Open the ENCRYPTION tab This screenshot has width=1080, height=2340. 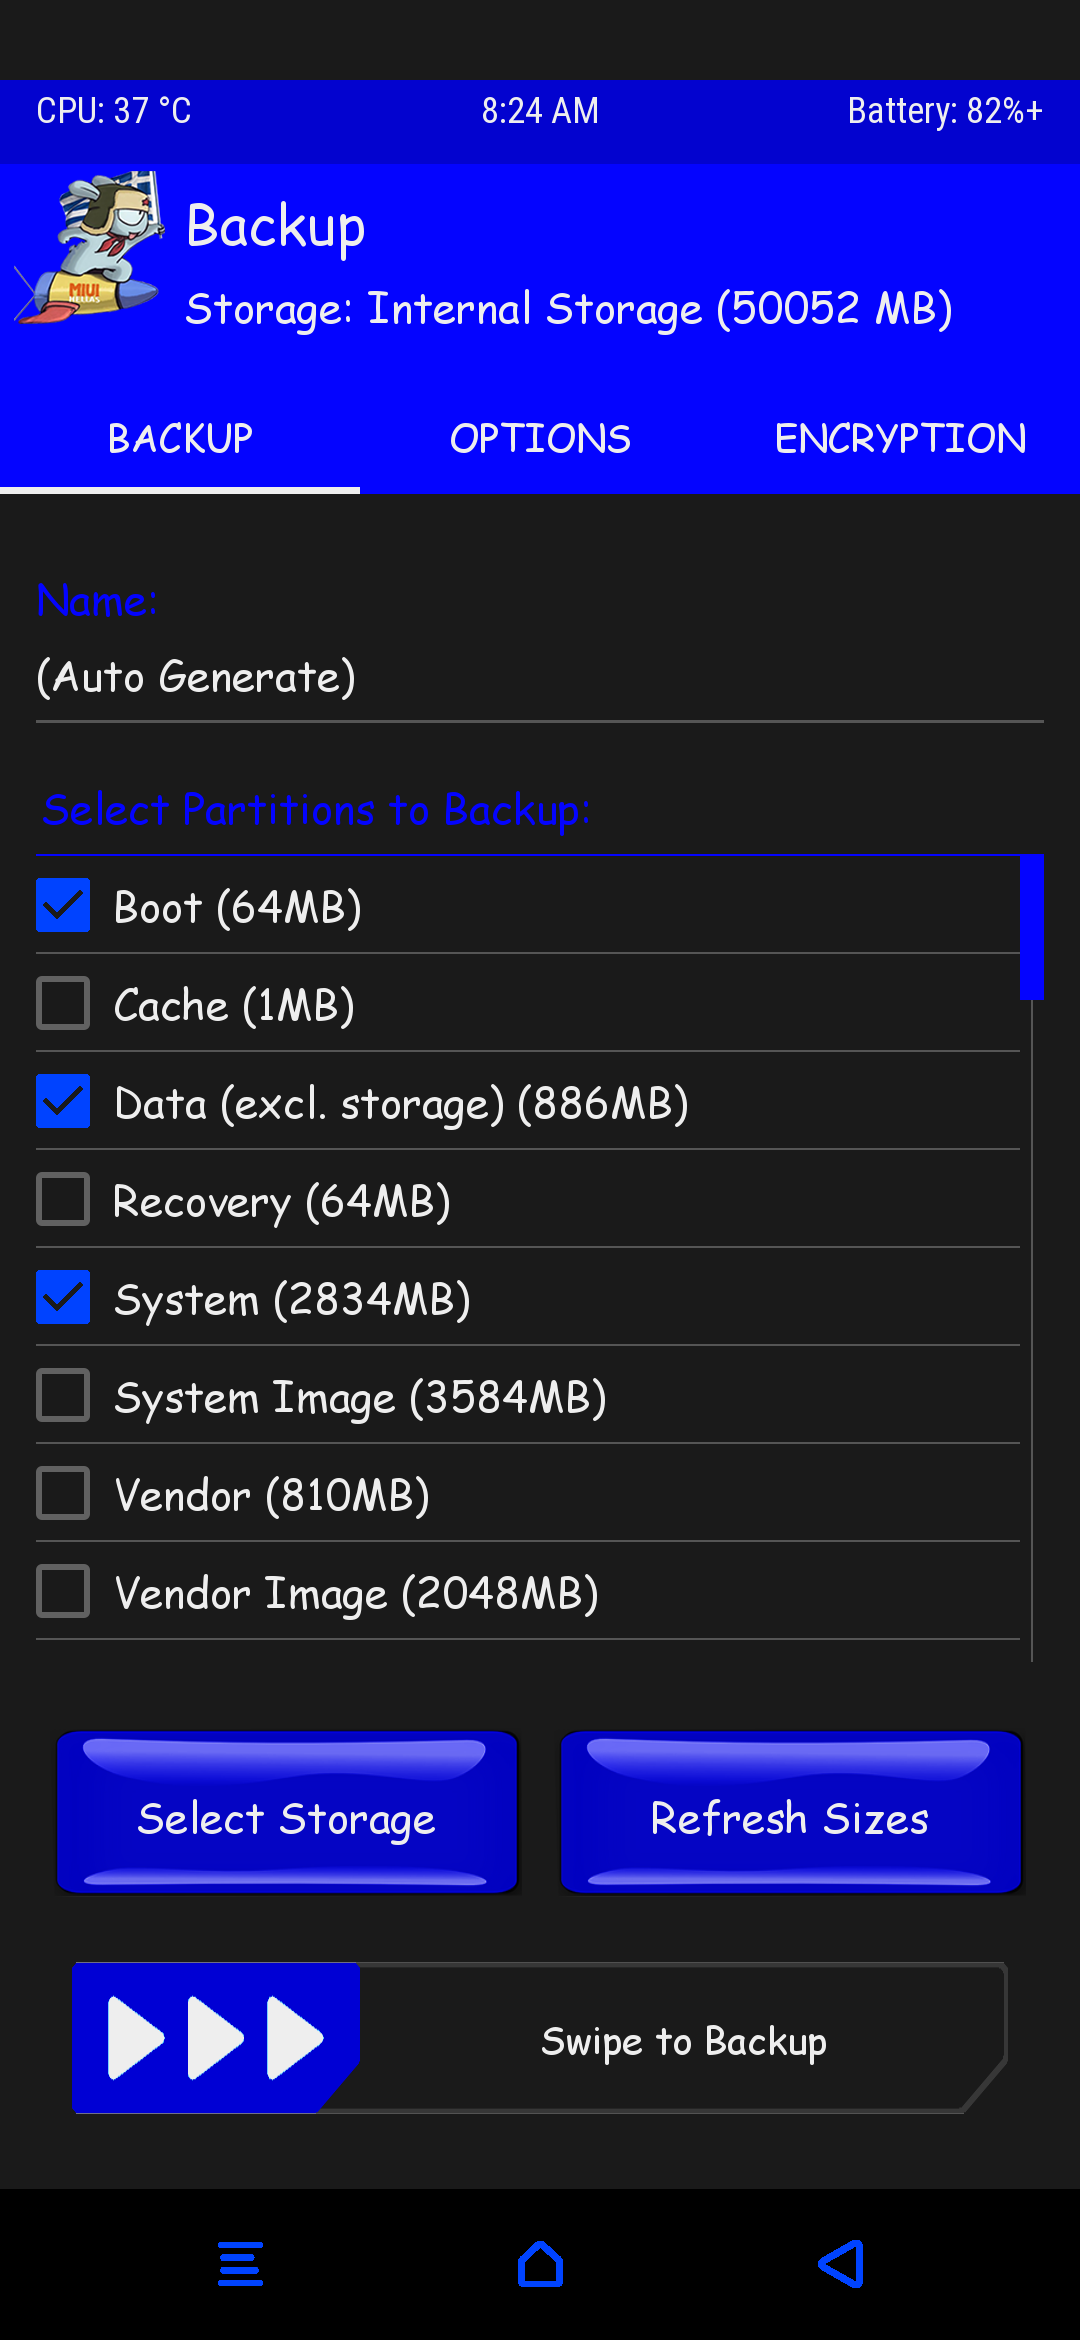(900, 438)
